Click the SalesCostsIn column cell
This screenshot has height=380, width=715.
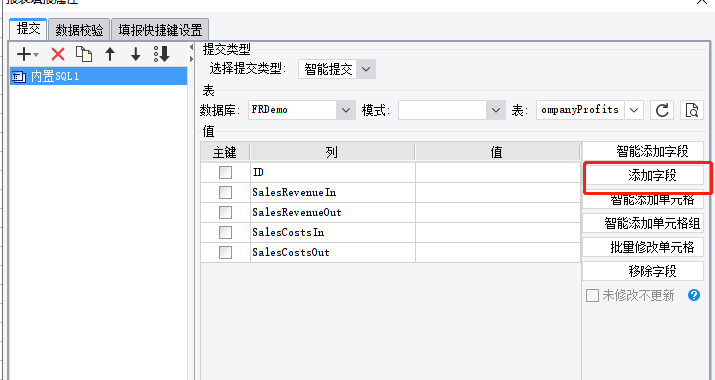click(333, 233)
